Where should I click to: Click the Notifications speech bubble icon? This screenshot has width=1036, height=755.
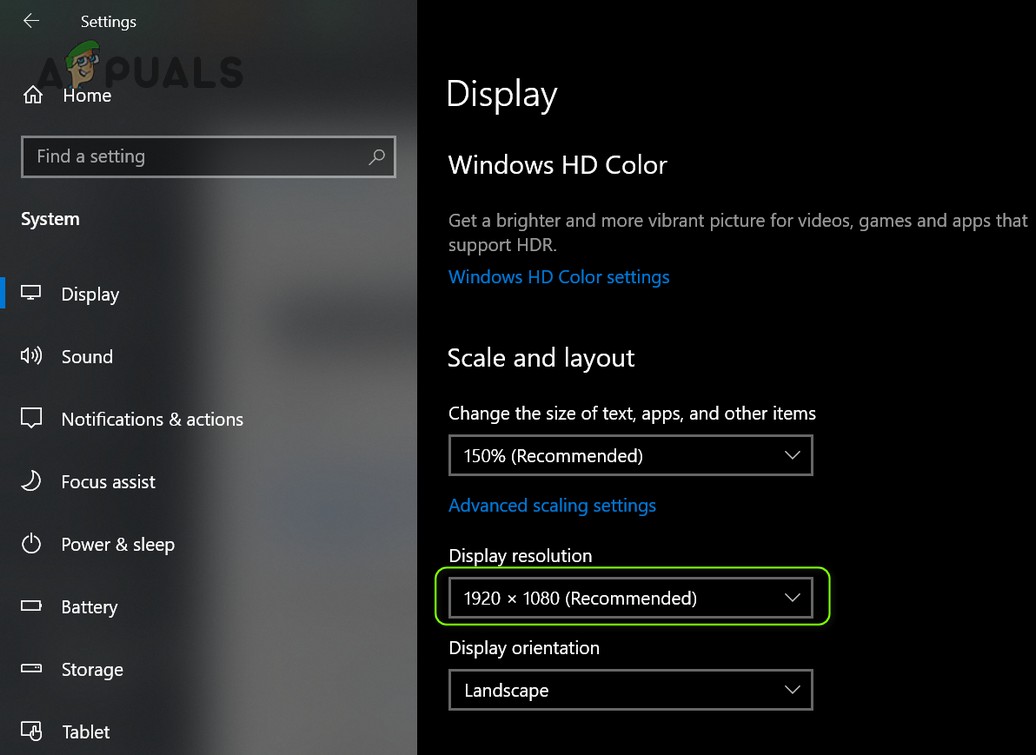click(31, 418)
